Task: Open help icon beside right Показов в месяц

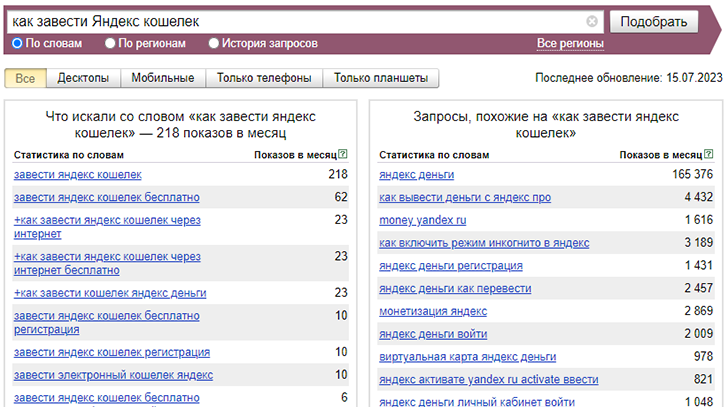Action: pyautogui.click(x=708, y=154)
